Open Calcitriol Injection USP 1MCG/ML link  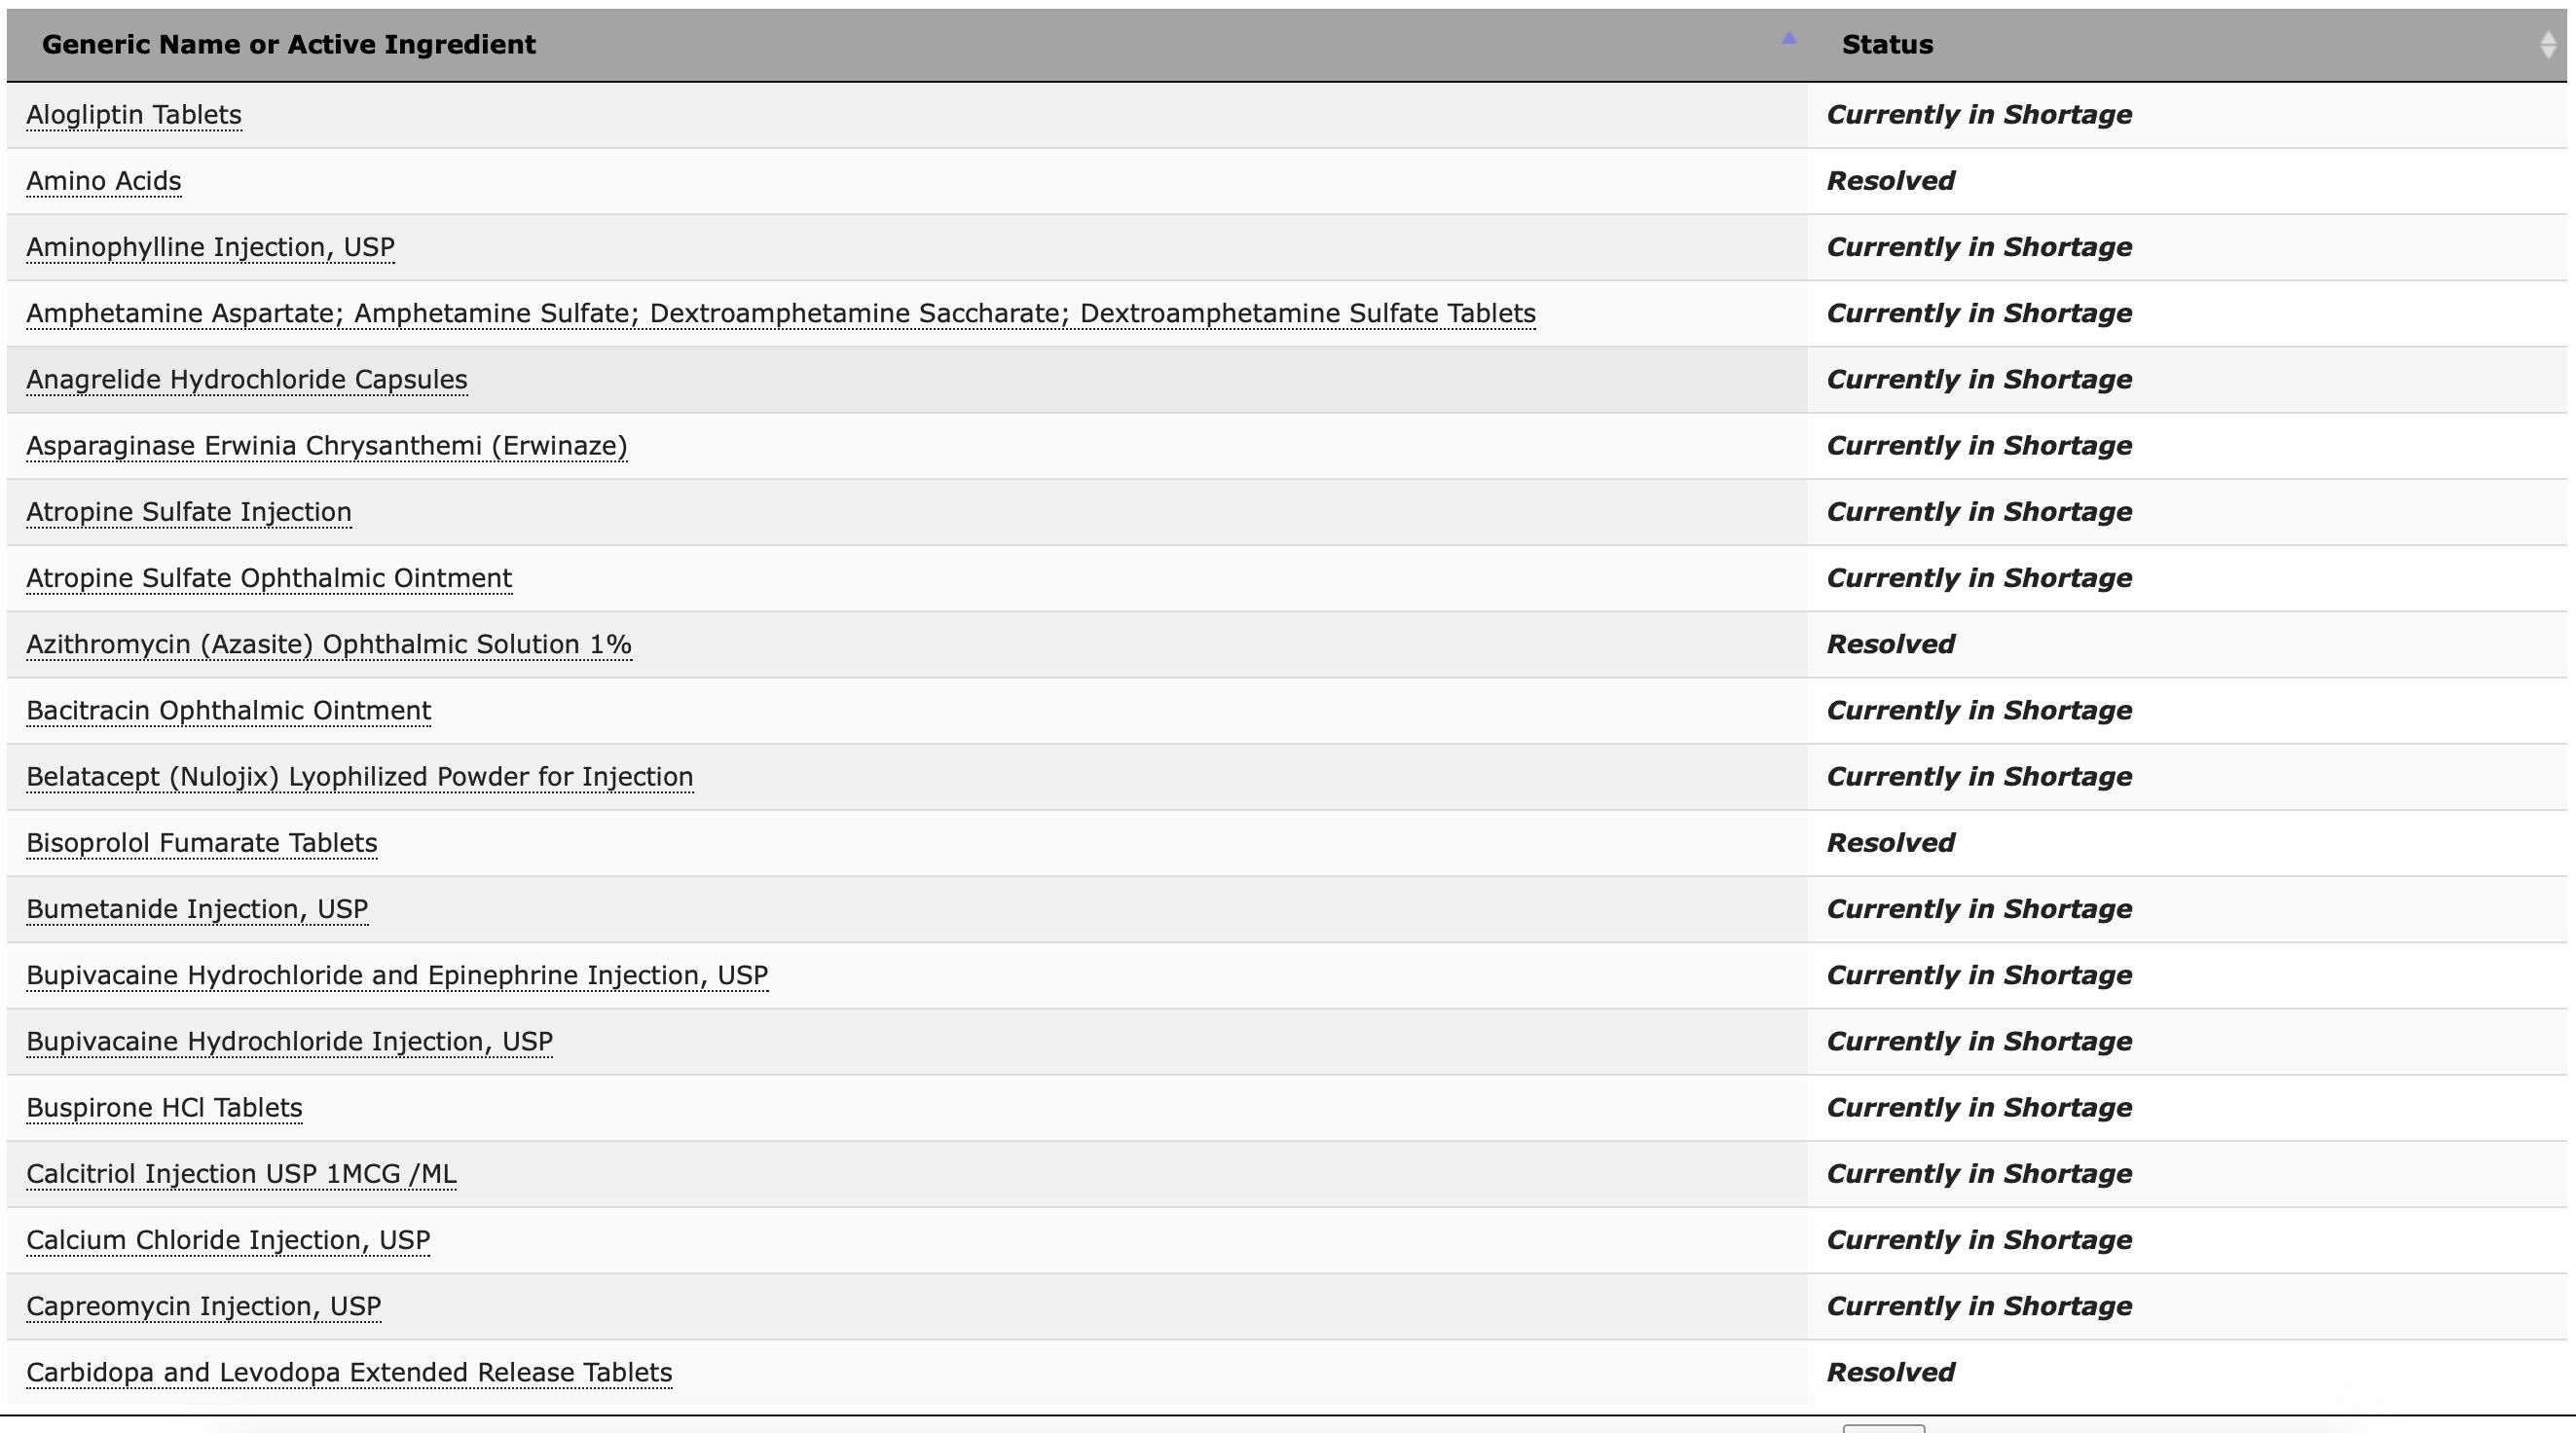coord(240,1173)
